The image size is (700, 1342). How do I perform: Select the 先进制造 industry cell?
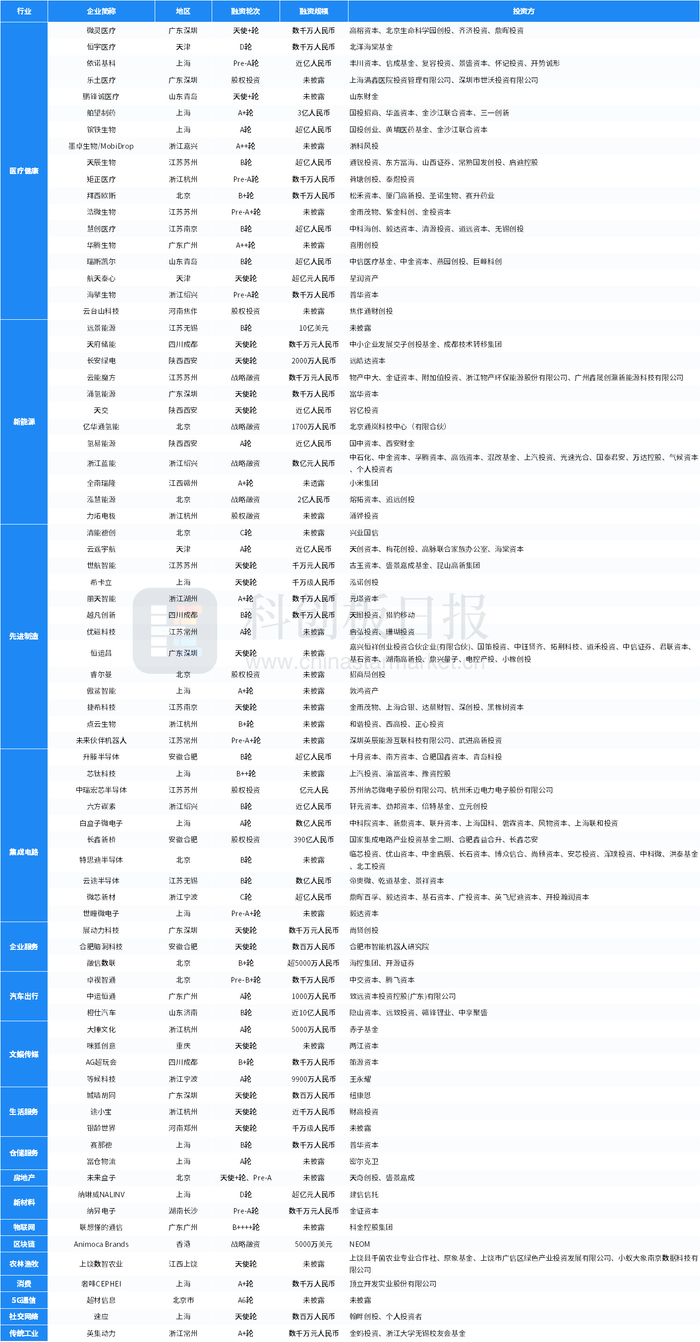click(x=24, y=636)
